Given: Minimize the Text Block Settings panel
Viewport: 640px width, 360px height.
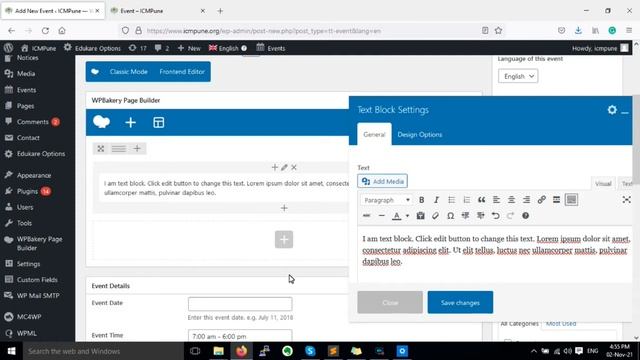Looking at the screenshot, I should click(625, 111).
